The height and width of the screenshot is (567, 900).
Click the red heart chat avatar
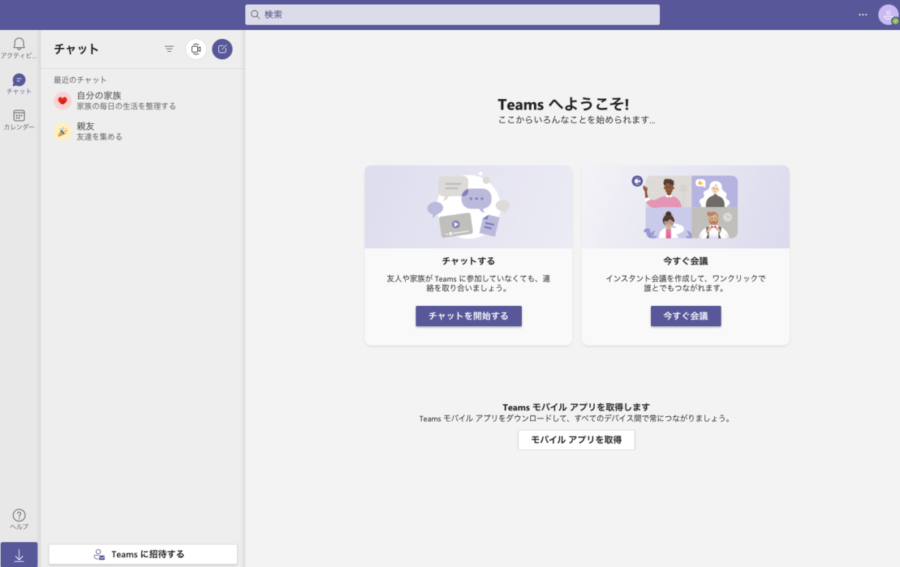tap(63, 100)
